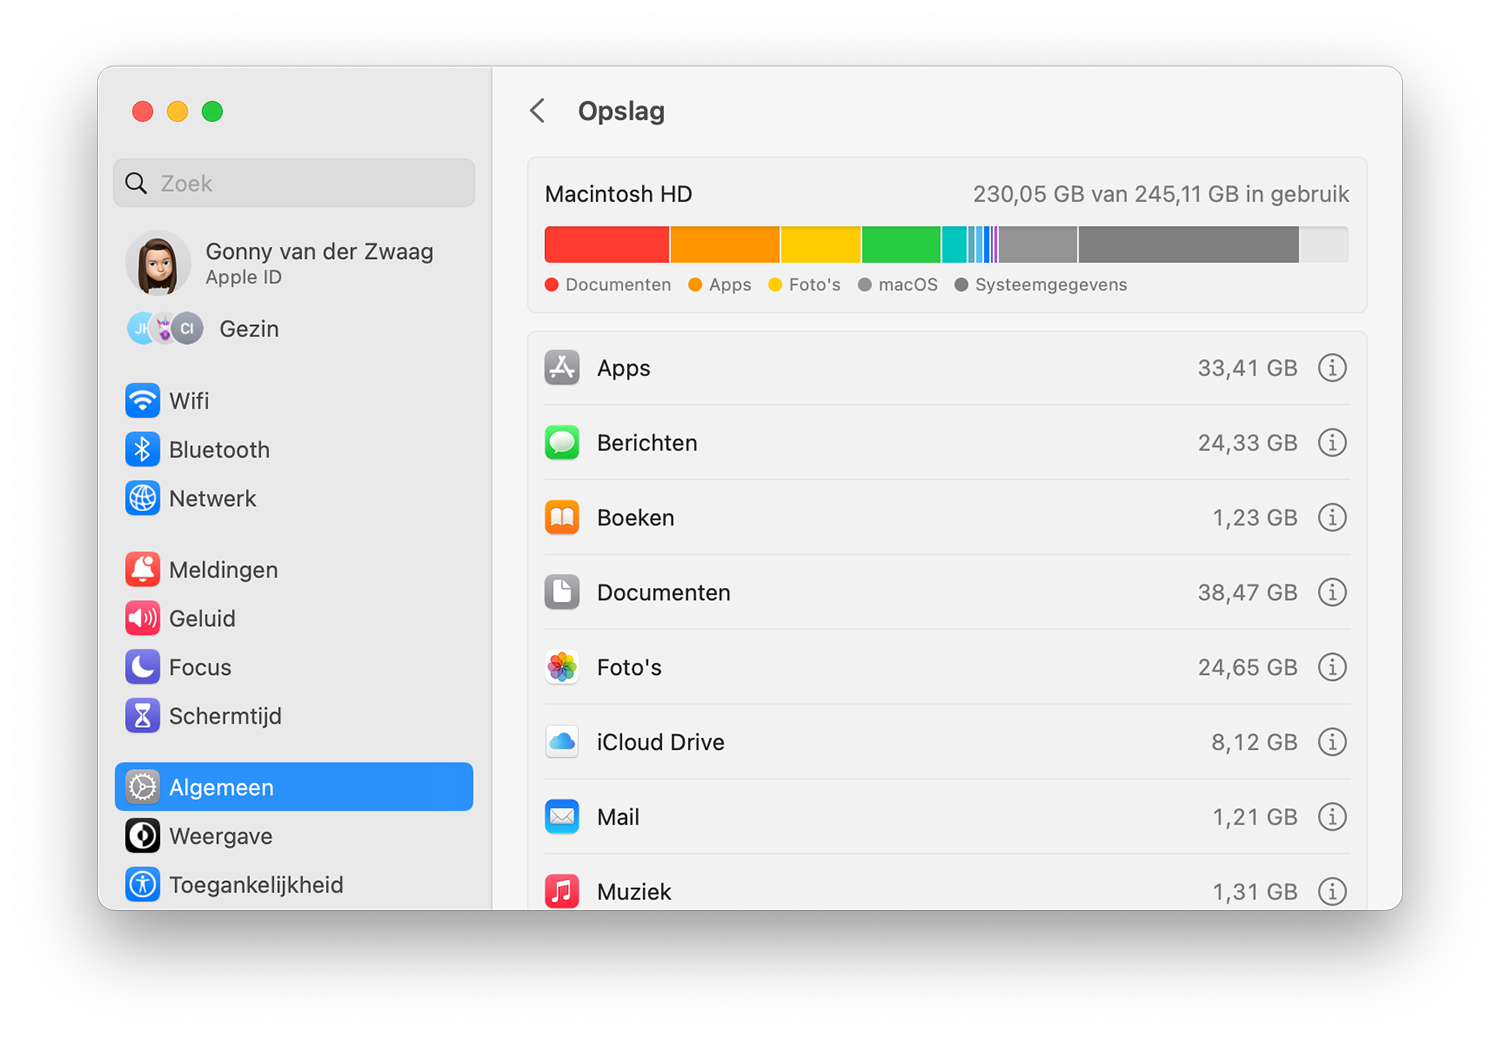Show info for Berichten storage

point(1332,443)
